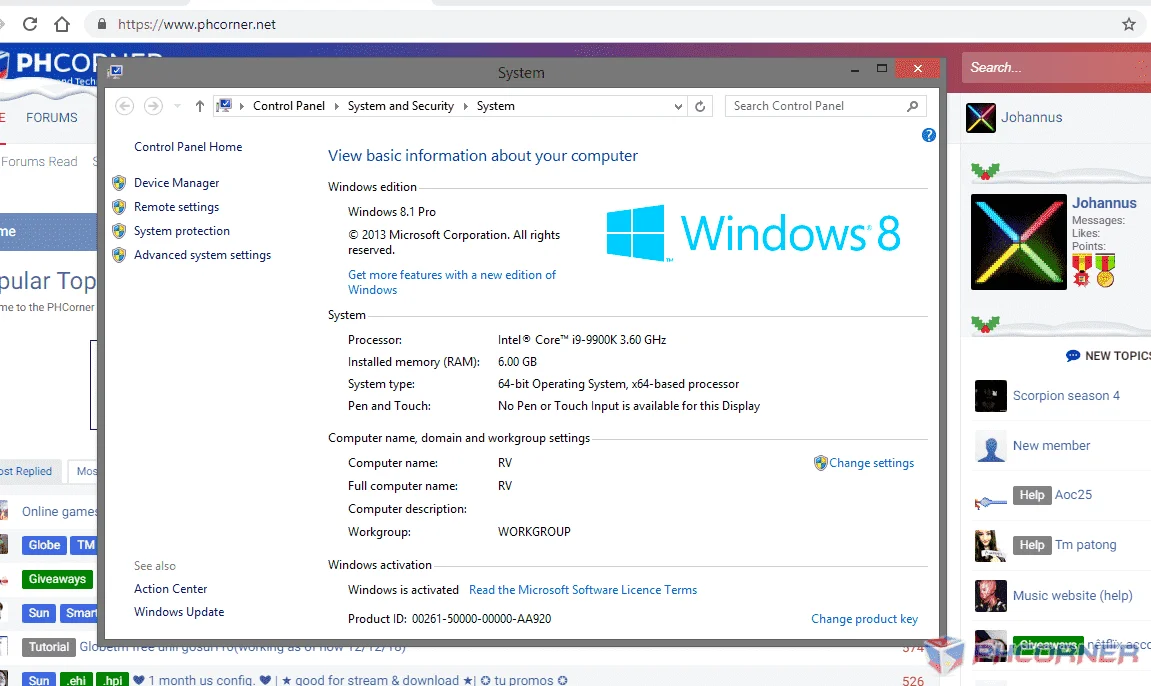Select Control Panel breadcrumb

pos(288,106)
